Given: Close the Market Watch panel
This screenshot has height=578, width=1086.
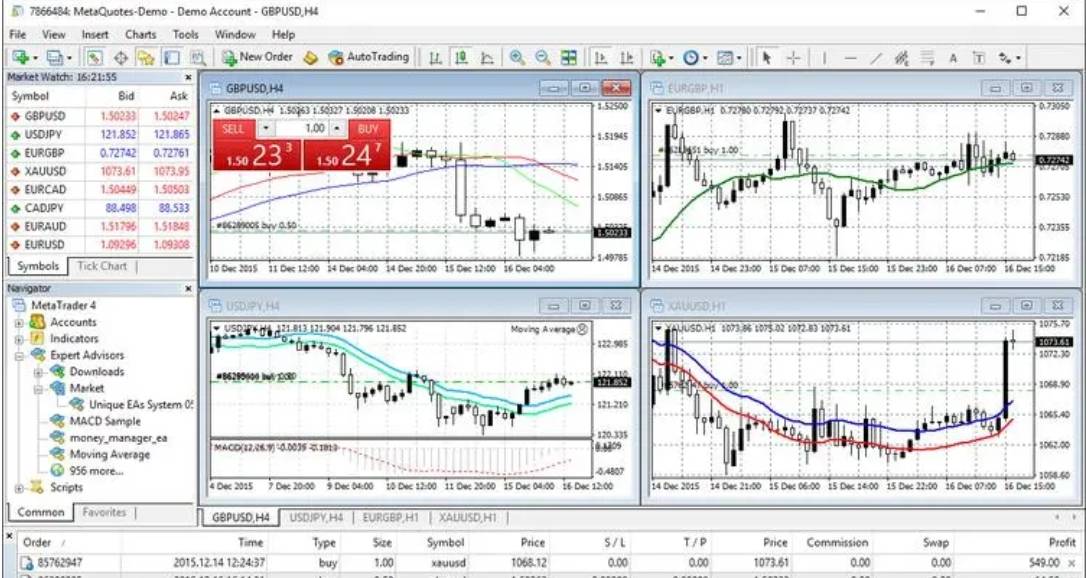Looking at the screenshot, I should click(x=188, y=78).
